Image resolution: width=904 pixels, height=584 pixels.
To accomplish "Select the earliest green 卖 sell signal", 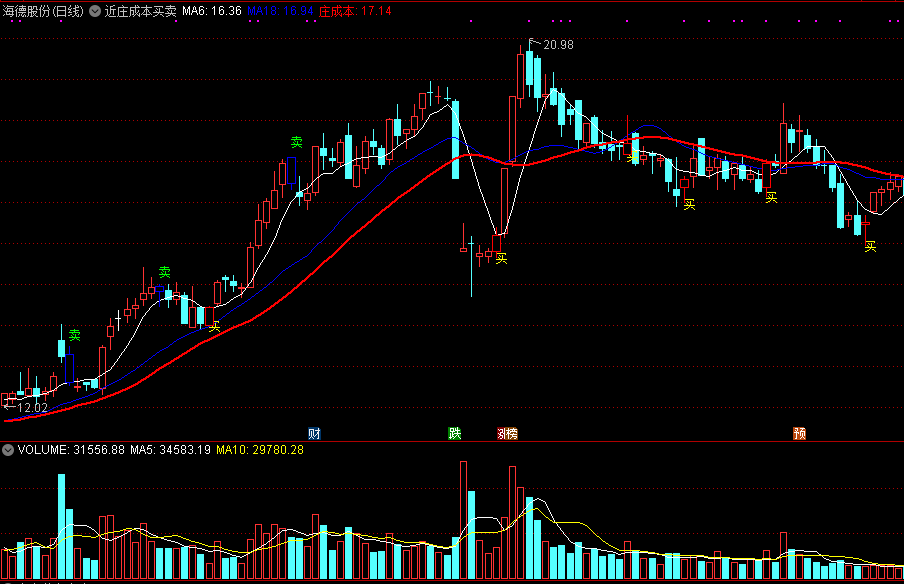I will pos(75,335).
